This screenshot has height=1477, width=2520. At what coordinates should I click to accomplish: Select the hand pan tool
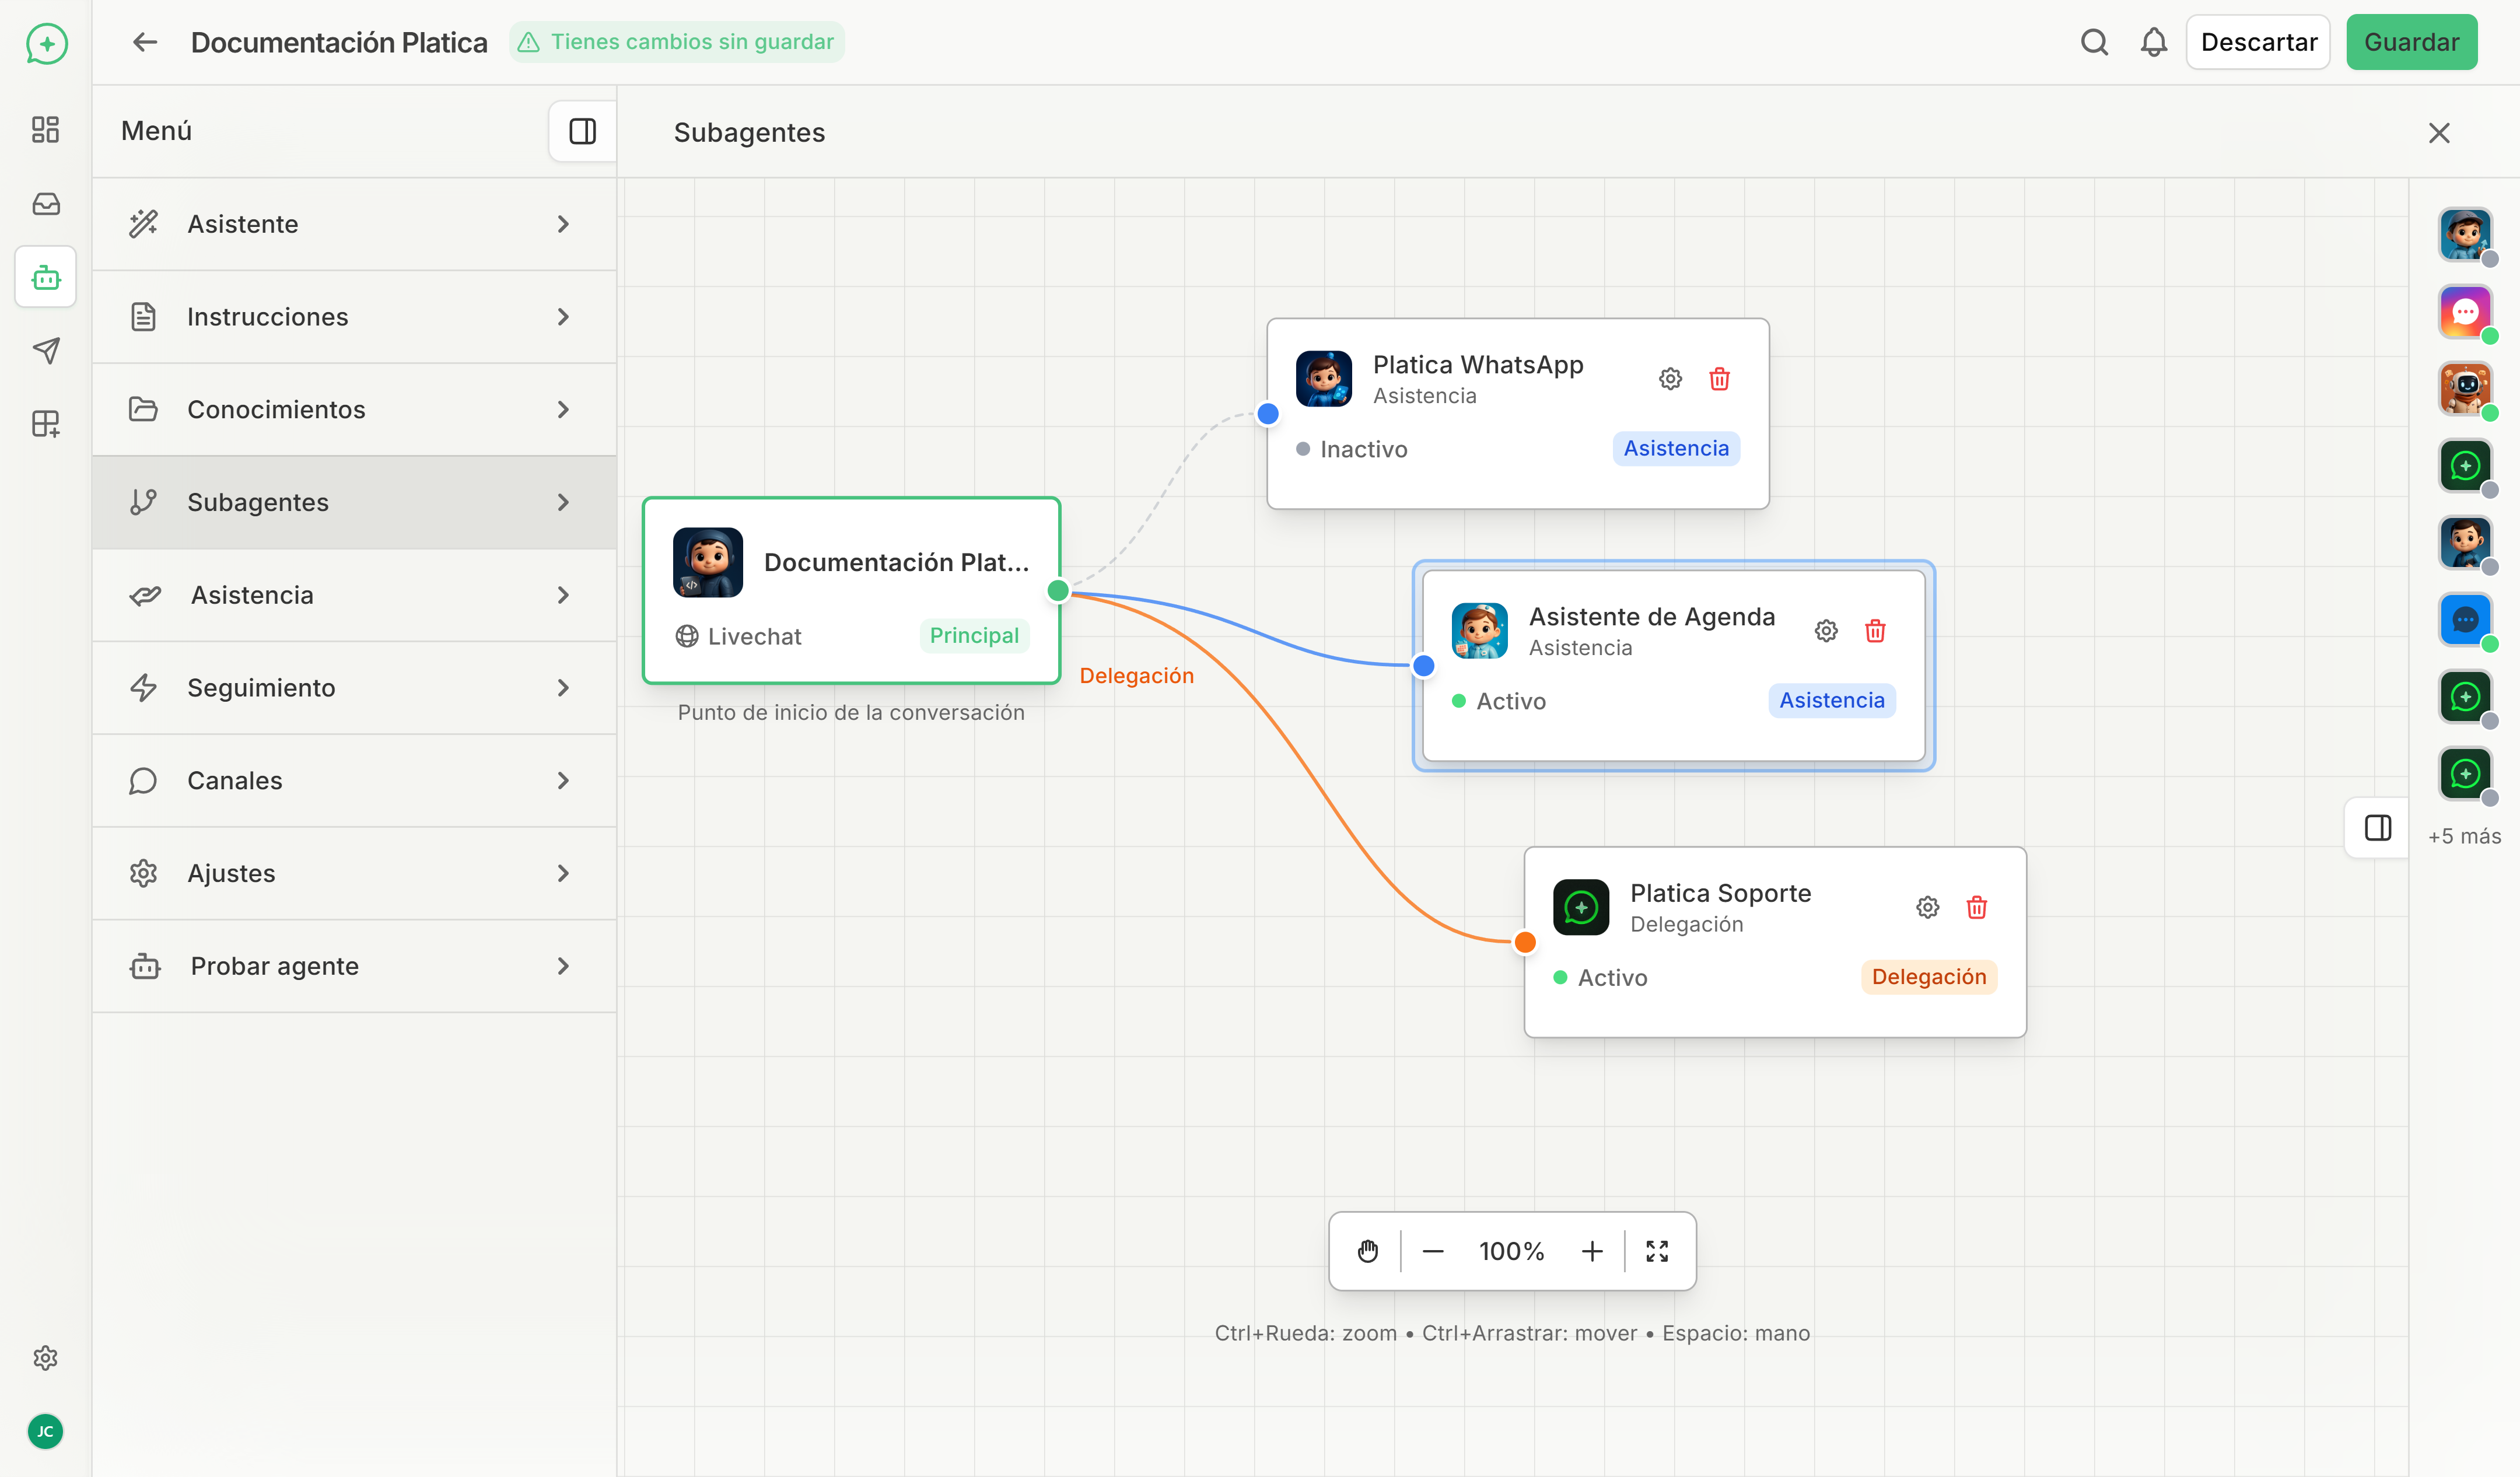(1367, 1251)
